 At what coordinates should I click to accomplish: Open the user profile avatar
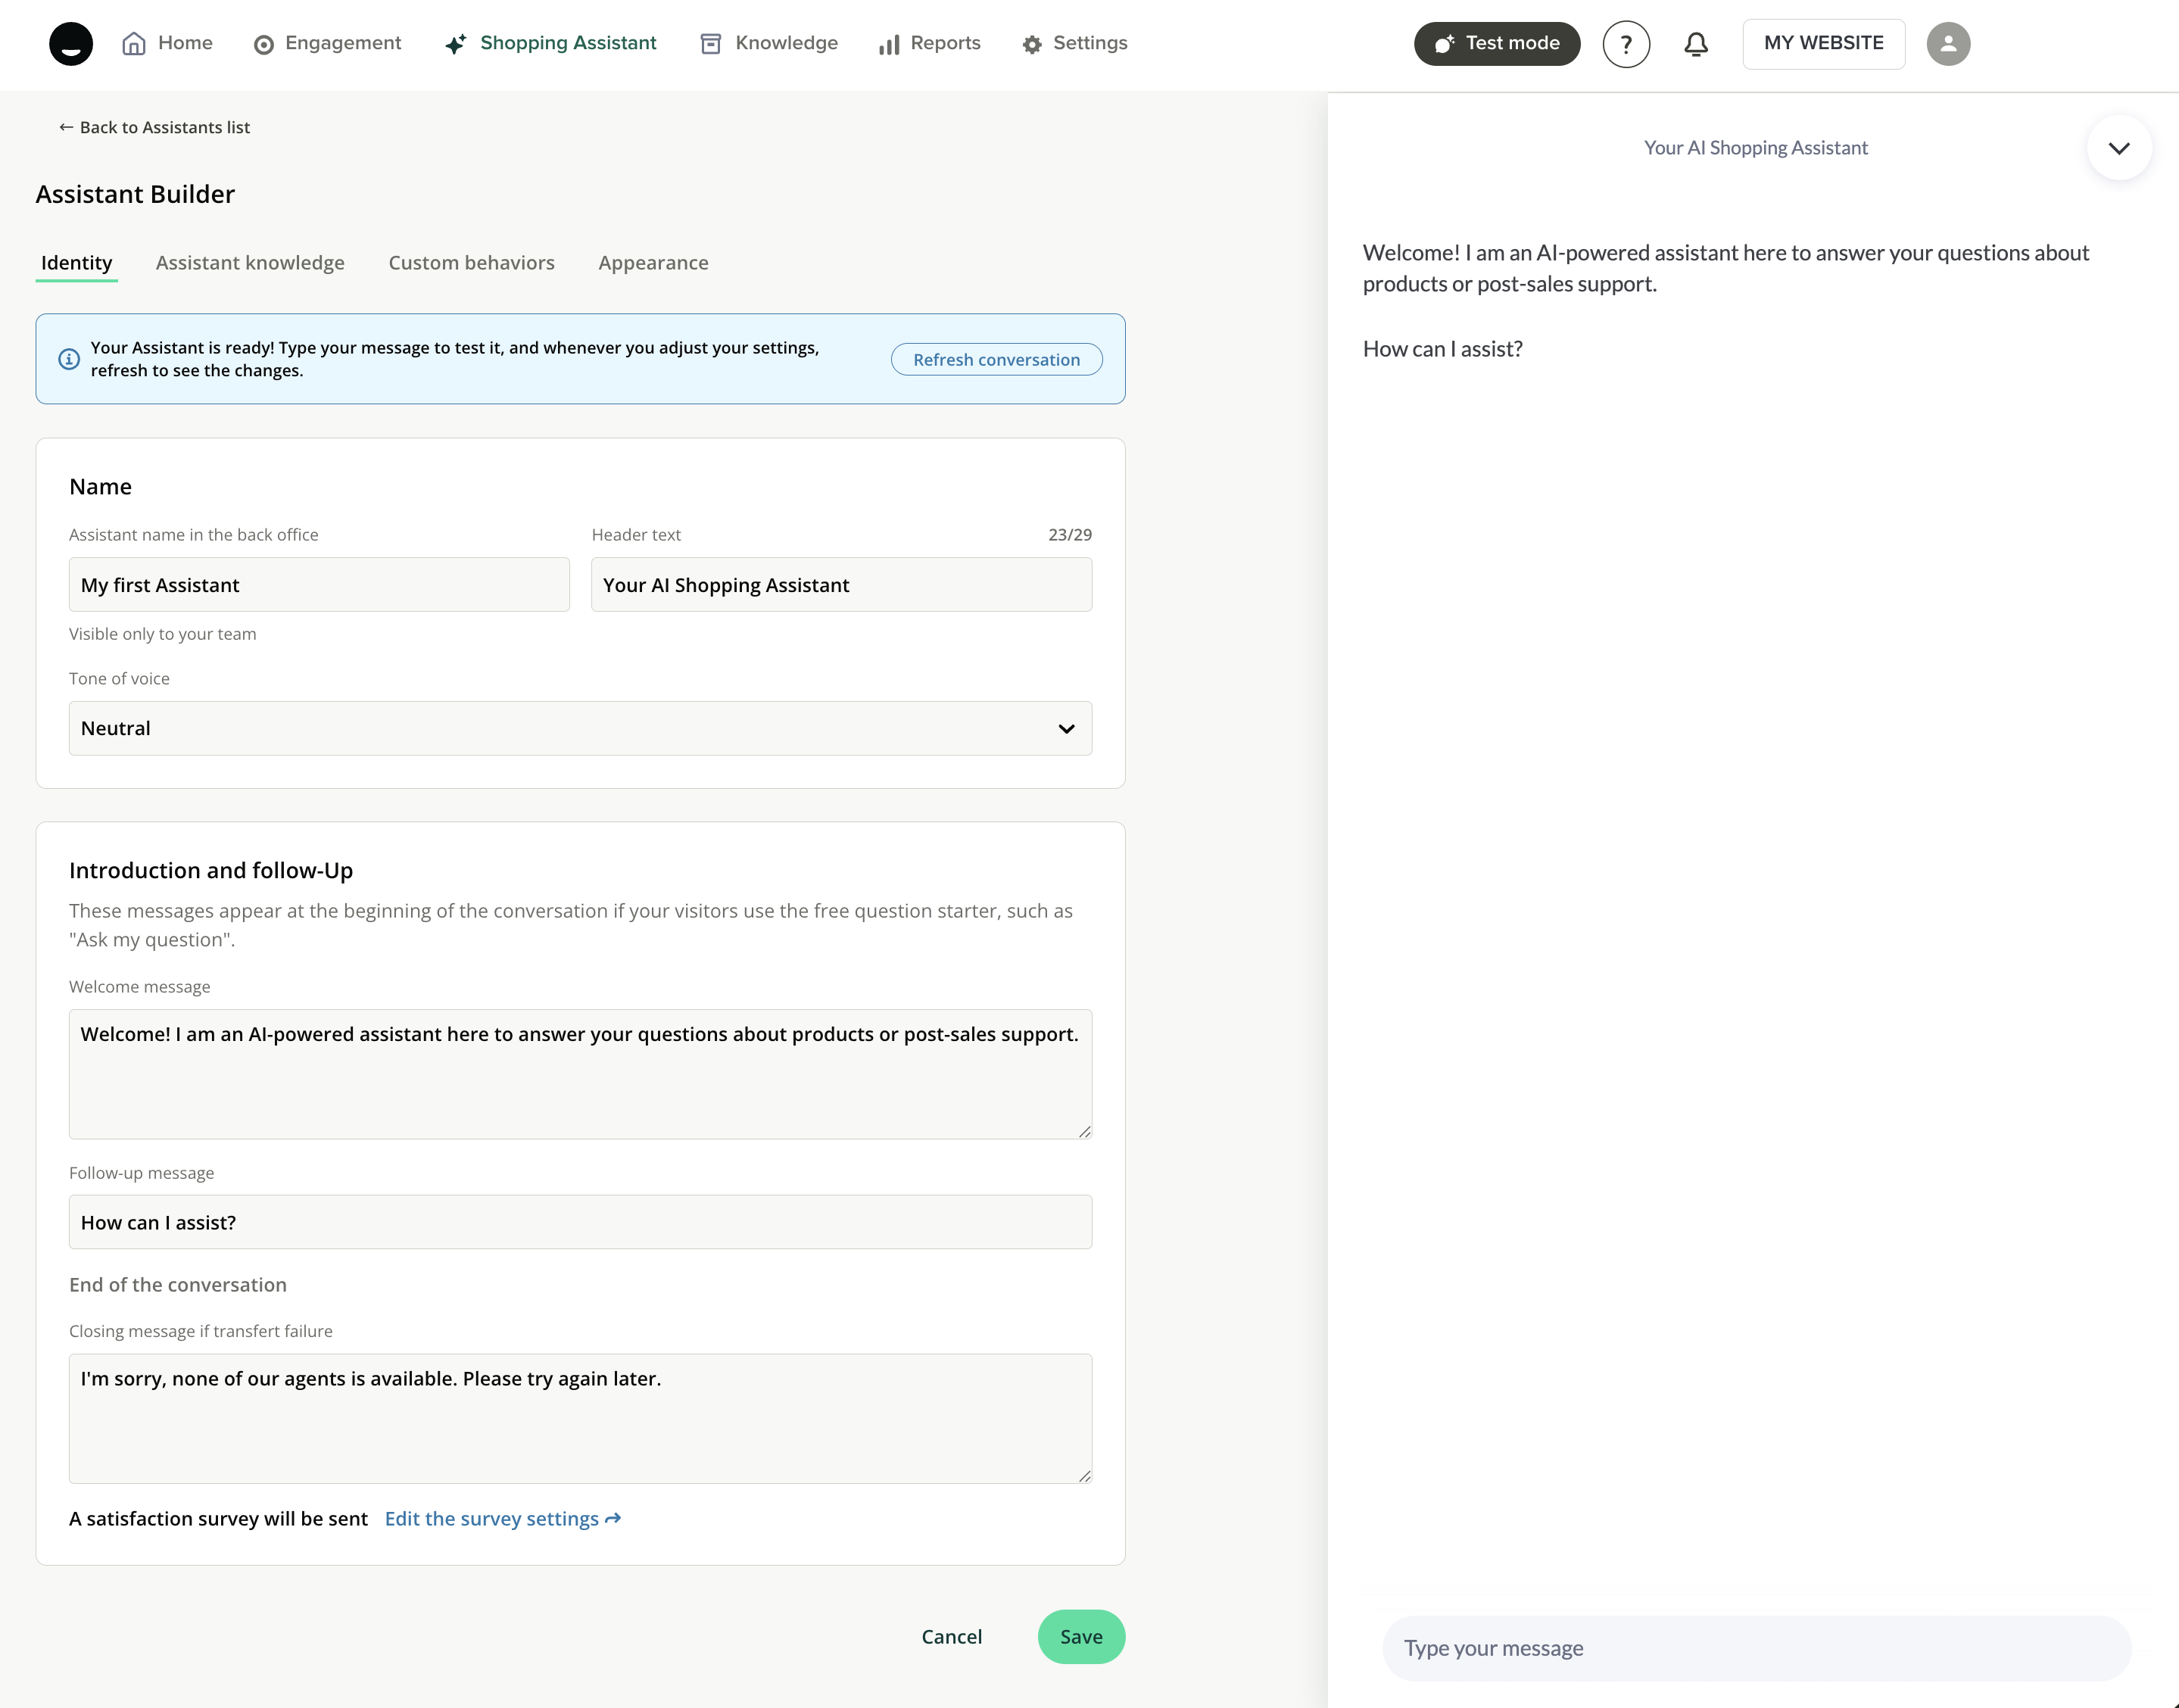pos(1948,44)
